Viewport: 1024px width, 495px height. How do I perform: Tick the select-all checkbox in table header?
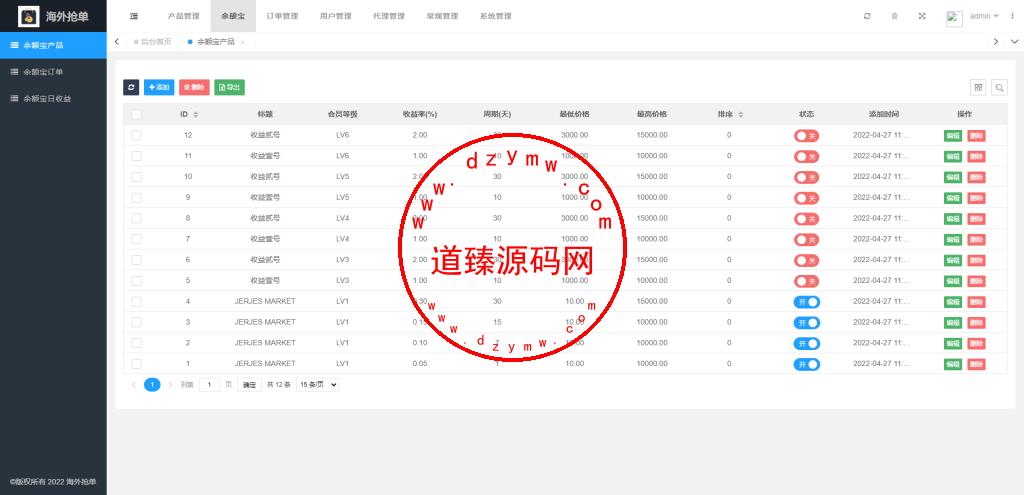[136, 114]
